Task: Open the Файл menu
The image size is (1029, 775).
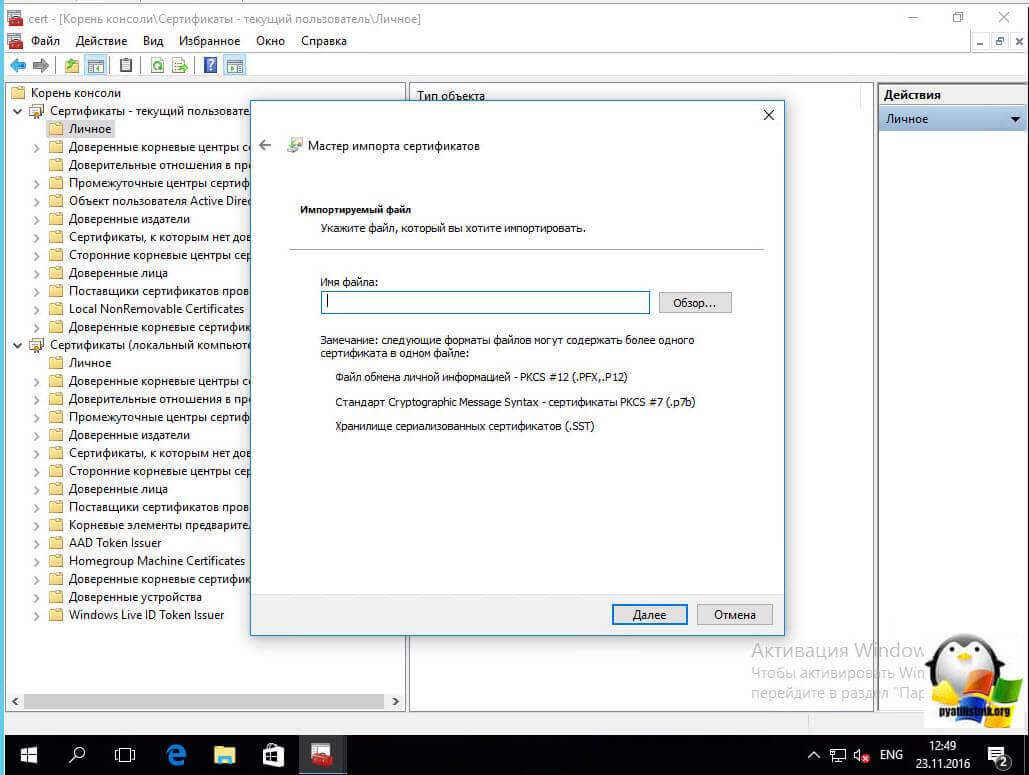Action: (x=45, y=41)
